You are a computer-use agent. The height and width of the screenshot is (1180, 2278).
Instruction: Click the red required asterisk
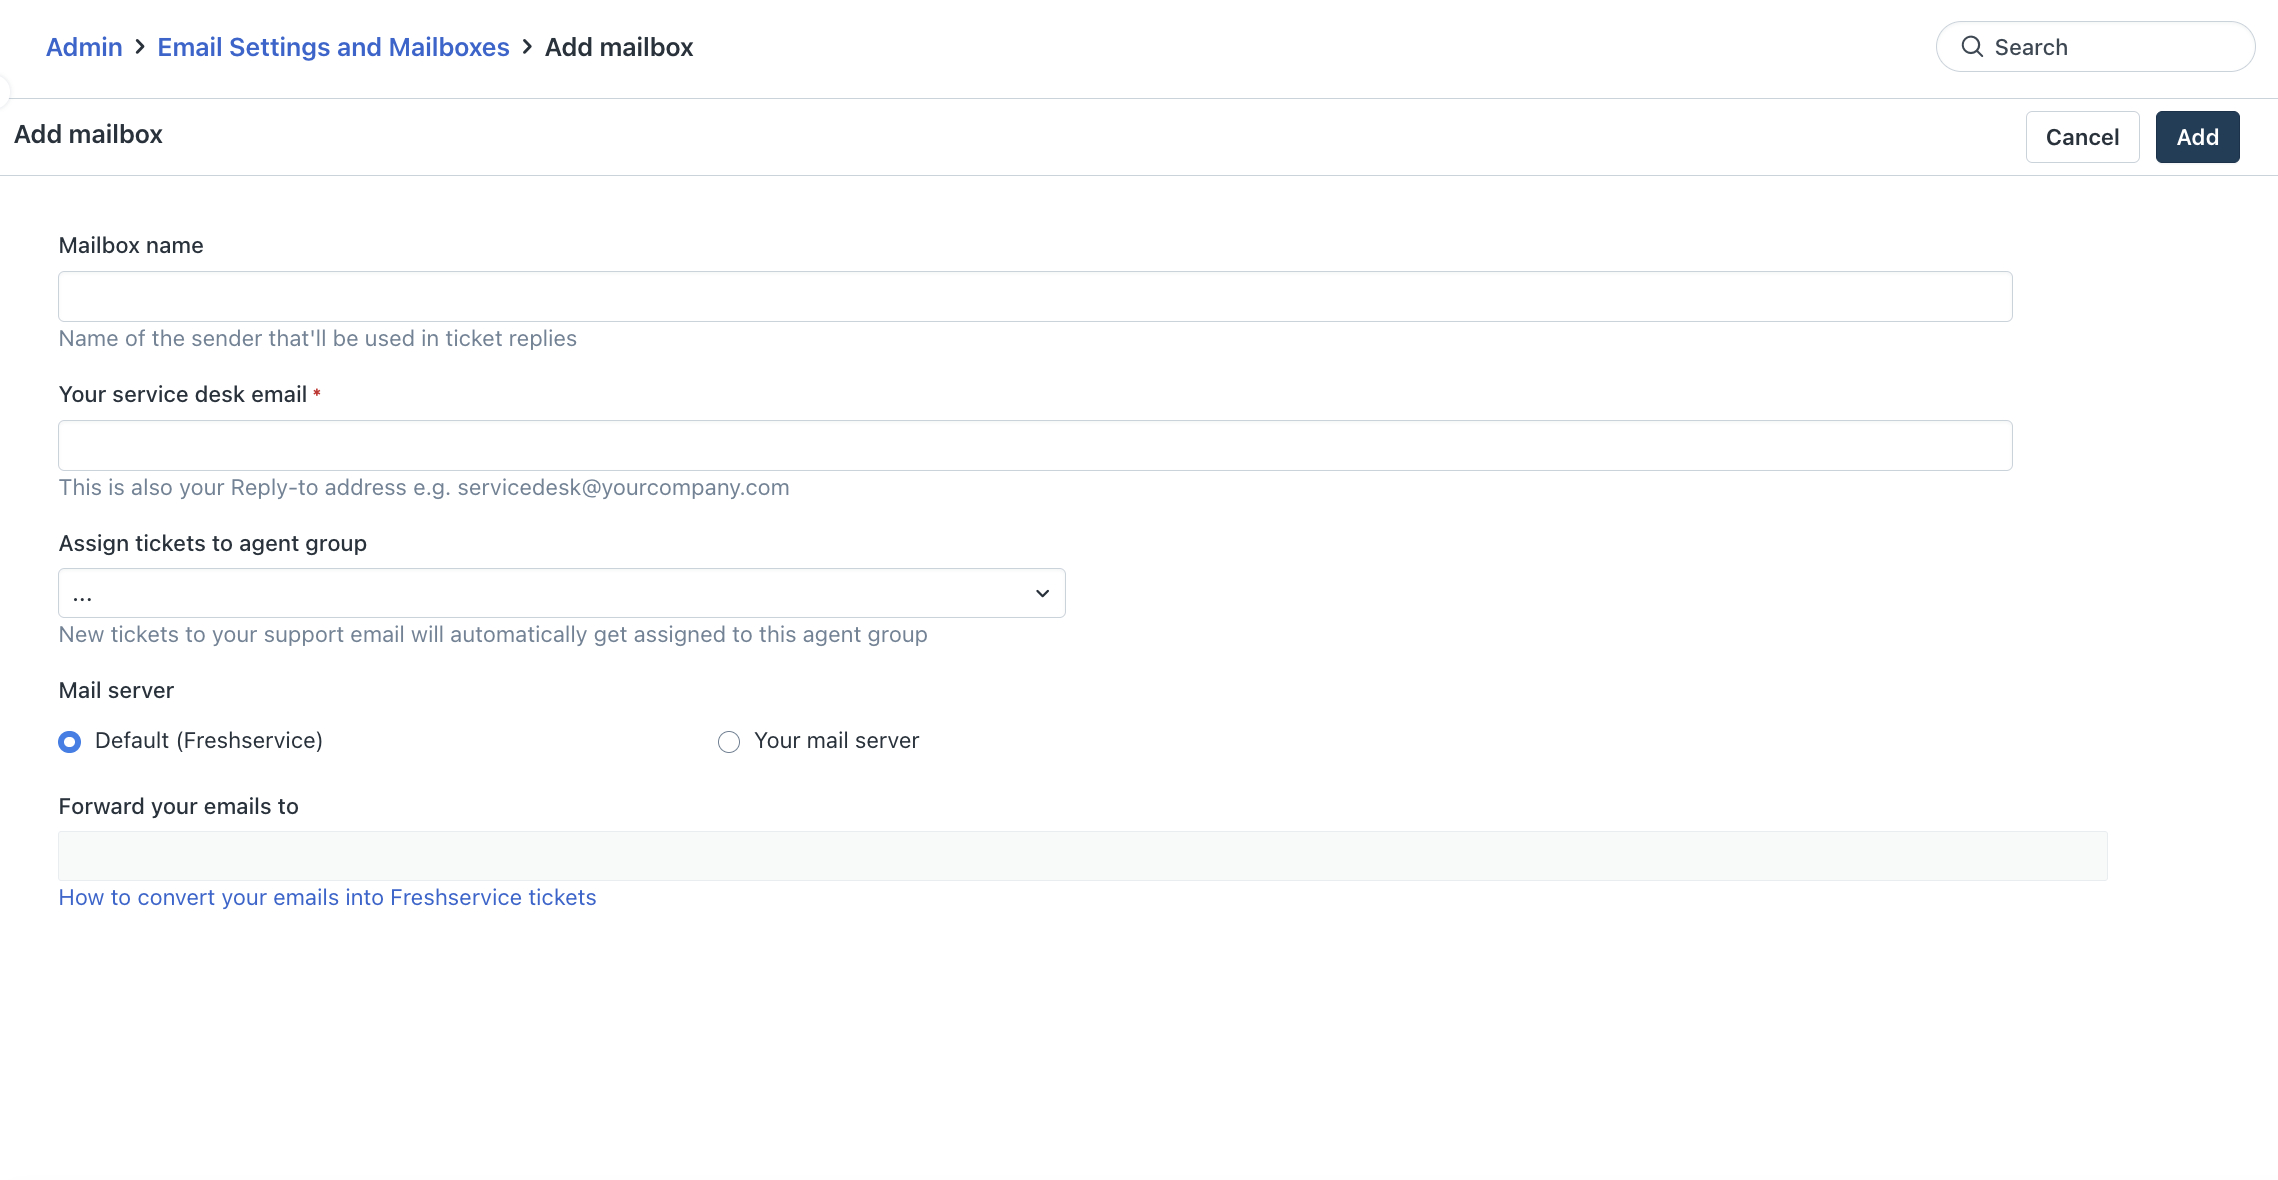(317, 394)
